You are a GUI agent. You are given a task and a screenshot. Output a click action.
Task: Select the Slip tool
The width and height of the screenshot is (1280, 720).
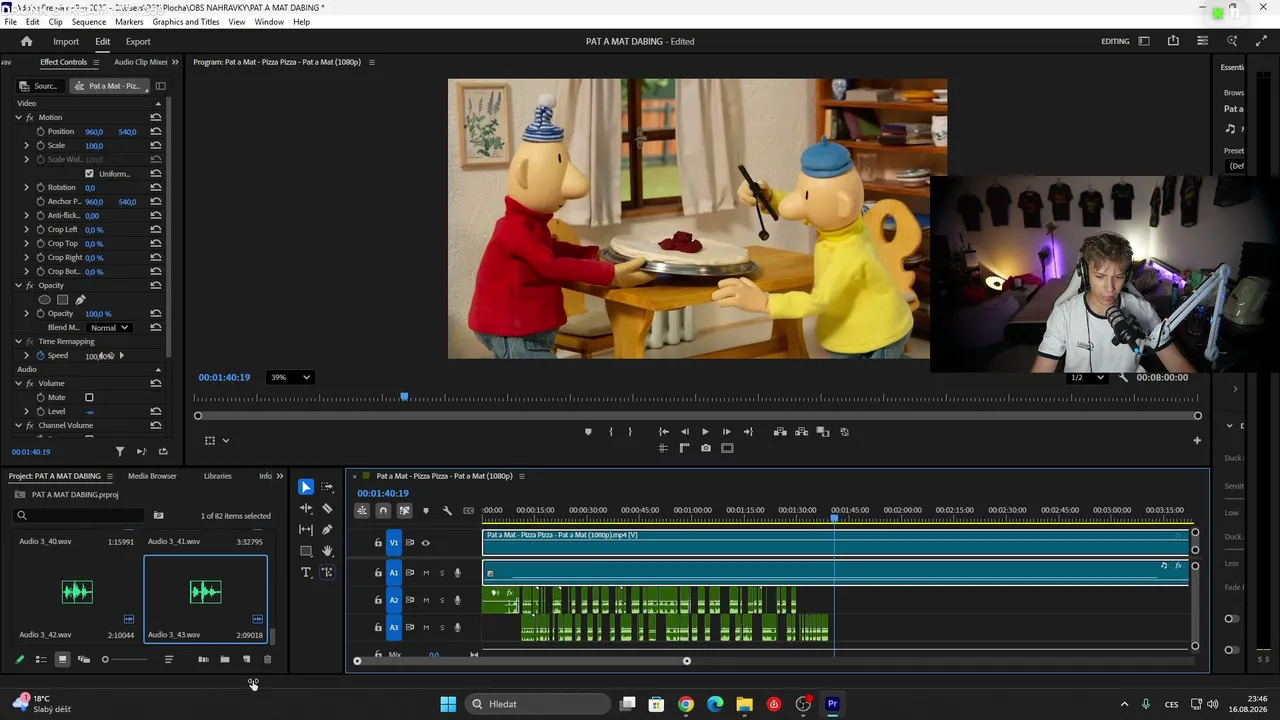[x=306, y=529]
